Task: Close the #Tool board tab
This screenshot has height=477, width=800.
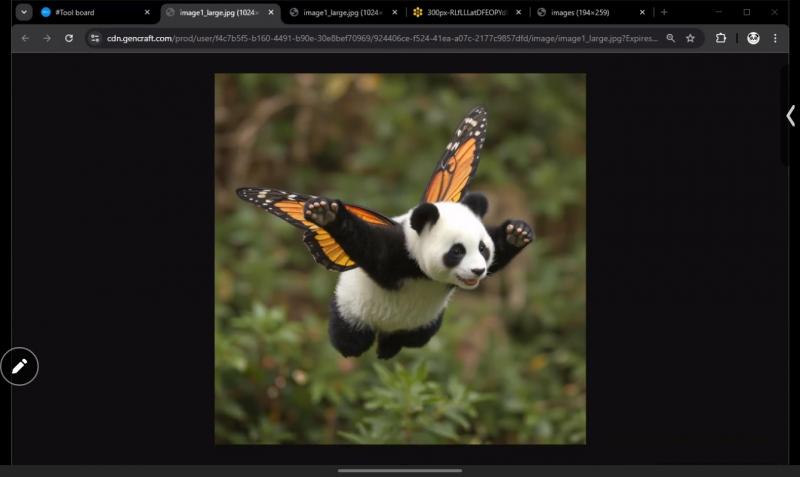Action: [x=147, y=12]
